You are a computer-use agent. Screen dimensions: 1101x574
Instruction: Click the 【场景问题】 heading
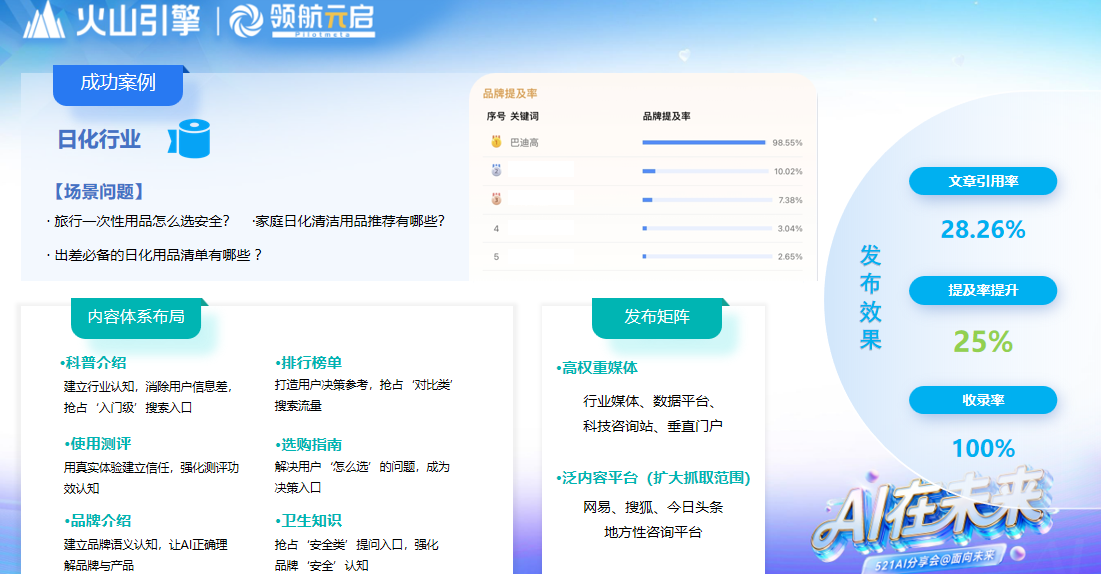[x=99, y=191]
